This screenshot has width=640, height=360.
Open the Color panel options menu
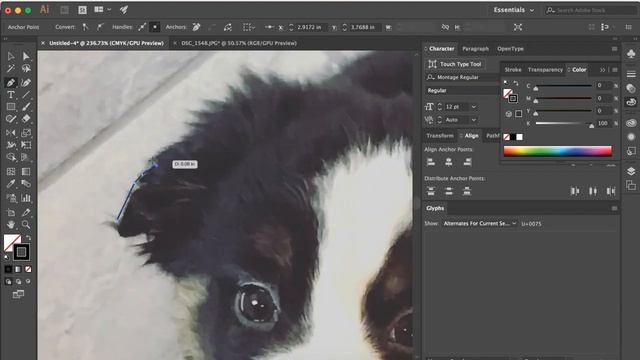coord(615,70)
